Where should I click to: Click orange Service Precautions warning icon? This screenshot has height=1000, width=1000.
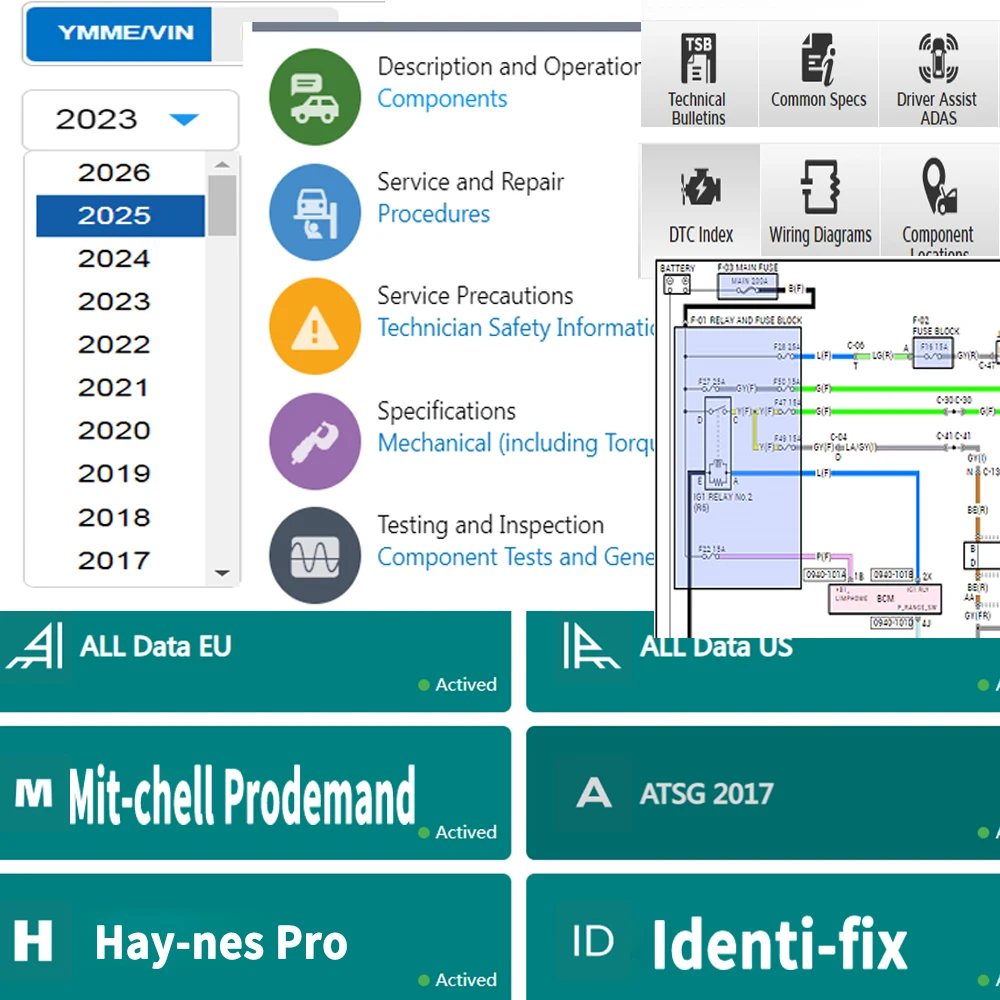(315, 326)
